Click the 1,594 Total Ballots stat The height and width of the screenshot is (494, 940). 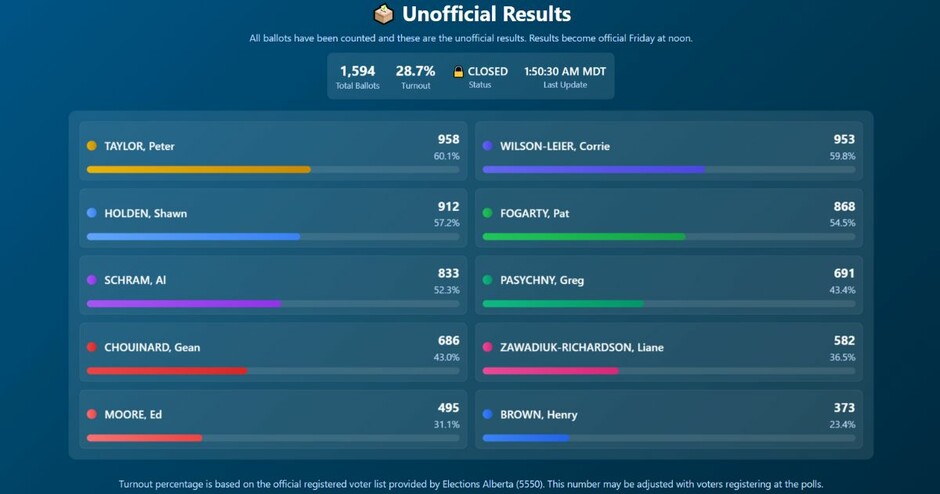click(357, 76)
